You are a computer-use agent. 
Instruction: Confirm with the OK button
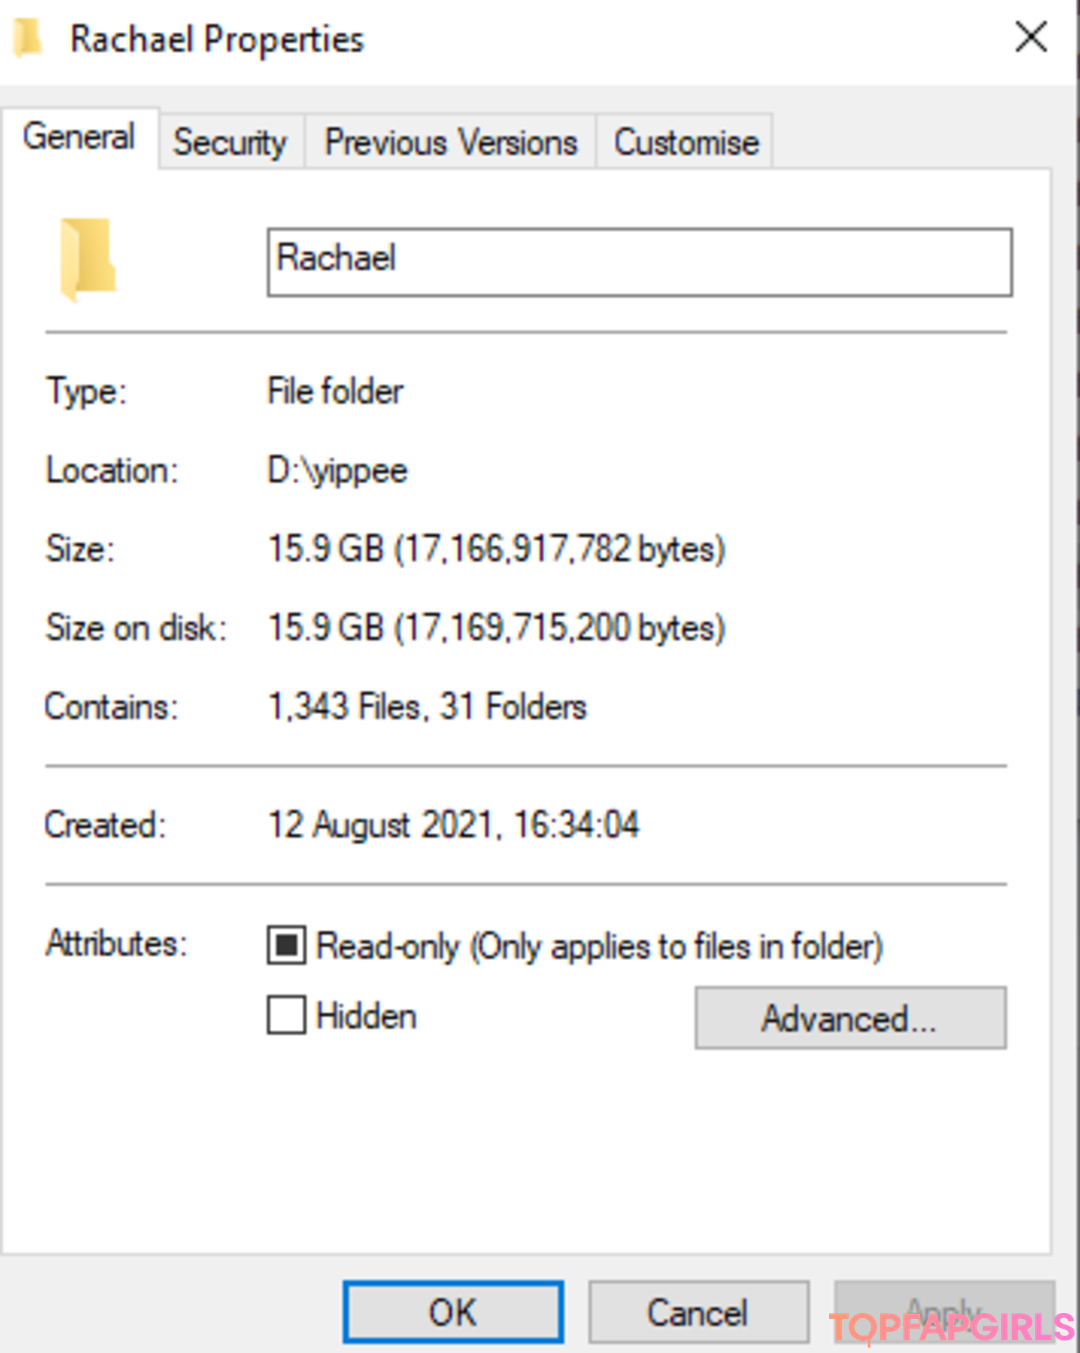point(453,1312)
